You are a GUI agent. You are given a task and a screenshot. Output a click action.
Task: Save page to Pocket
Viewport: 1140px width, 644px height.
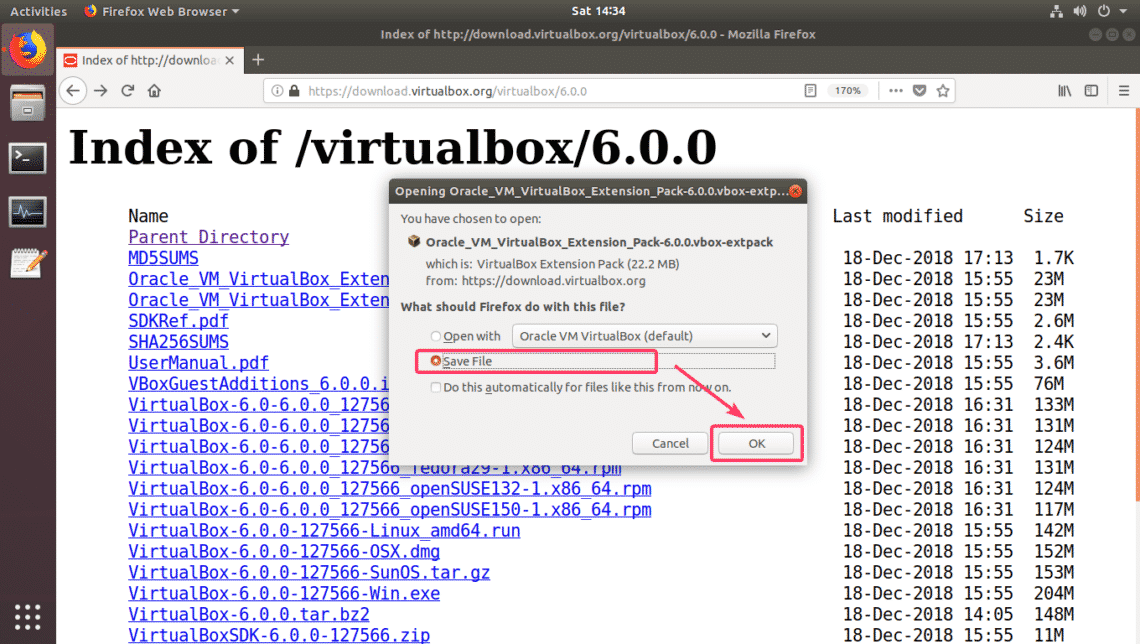[x=920, y=91]
